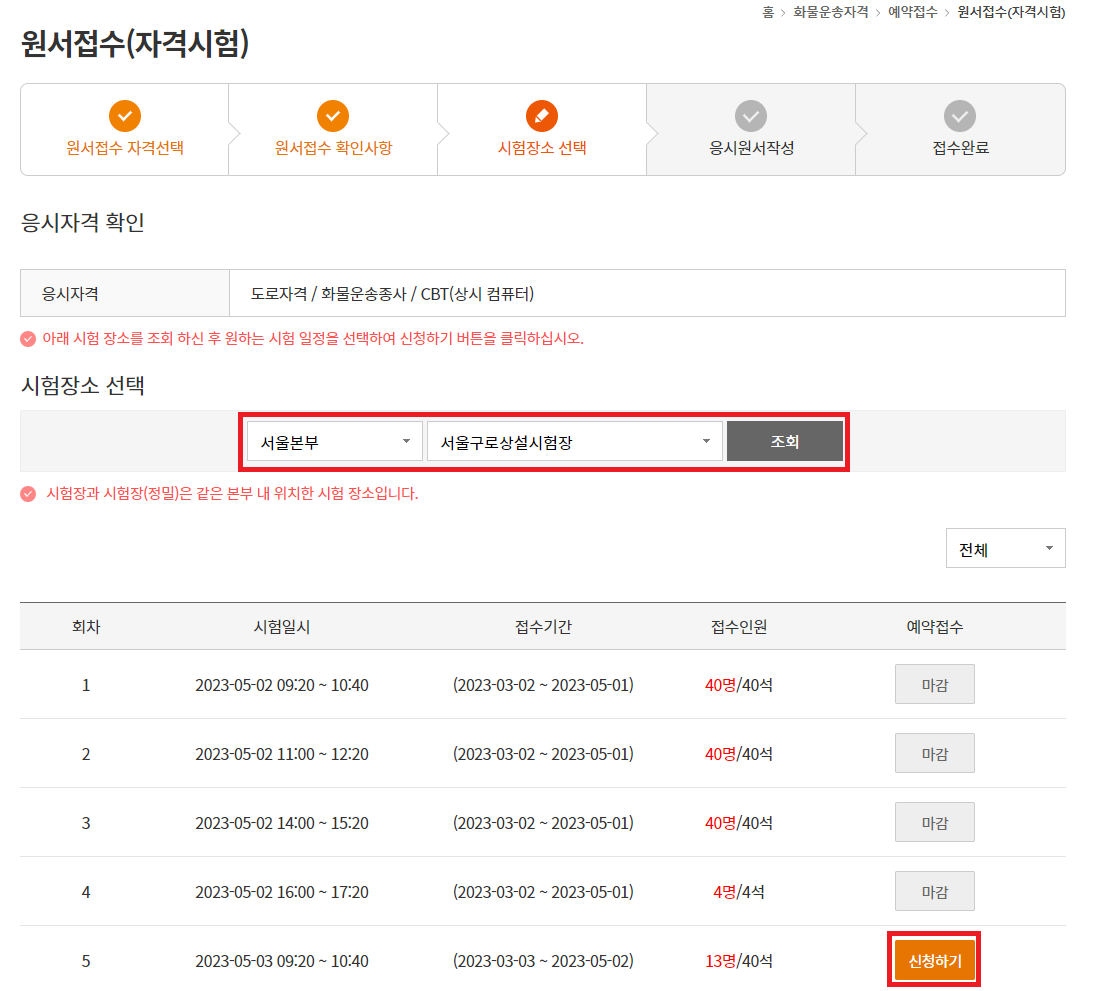
Task: Click the orange check icon on 원서접수 자격선택 step
Action: click(124, 116)
